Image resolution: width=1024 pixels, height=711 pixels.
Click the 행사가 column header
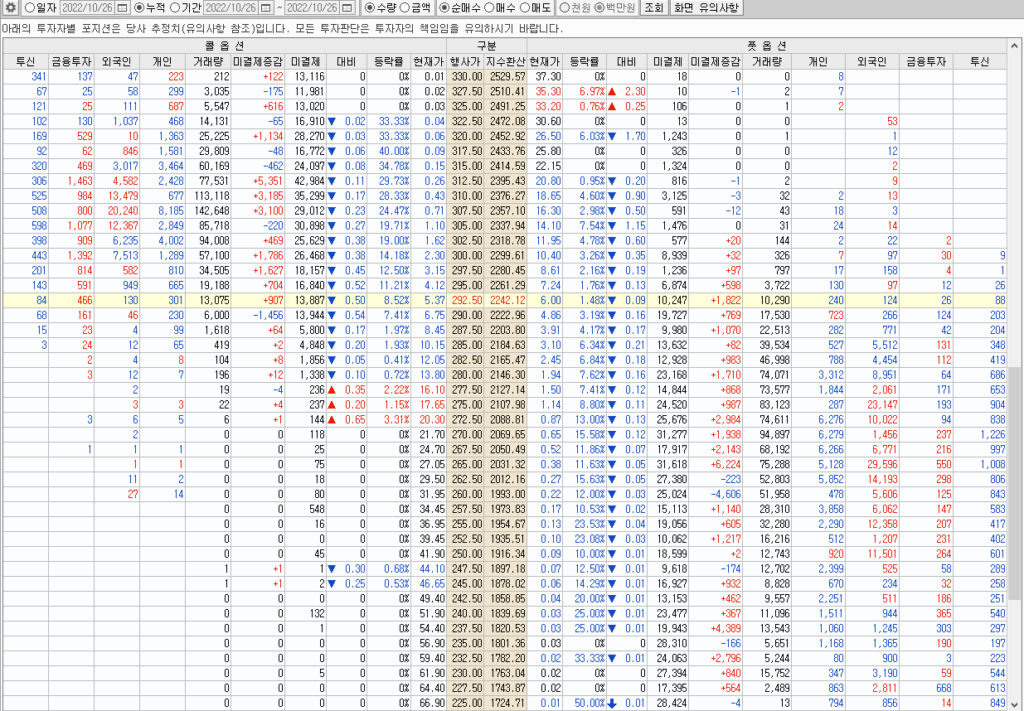[x=465, y=61]
